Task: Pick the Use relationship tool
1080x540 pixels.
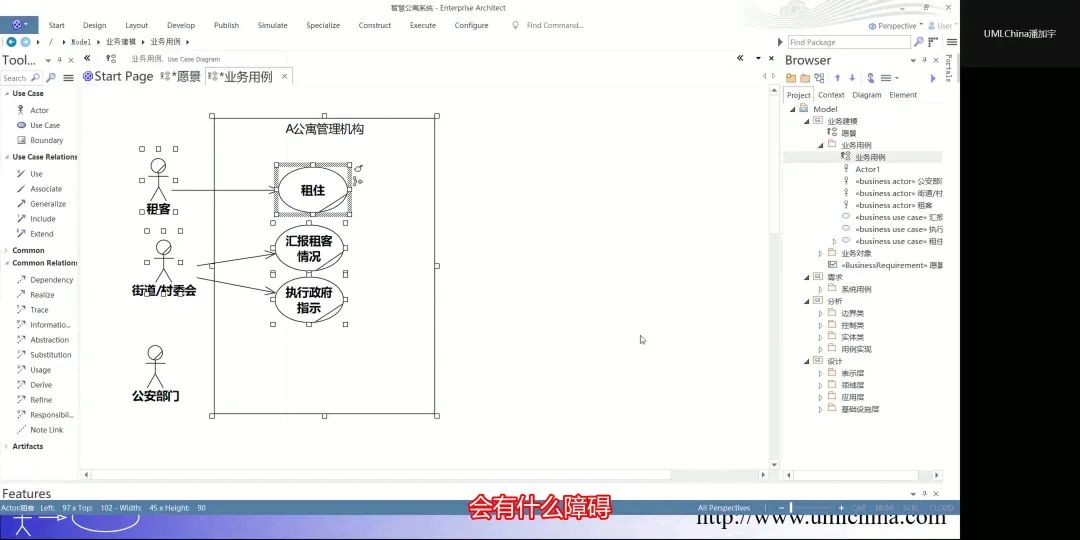Action: (x=30, y=174)
